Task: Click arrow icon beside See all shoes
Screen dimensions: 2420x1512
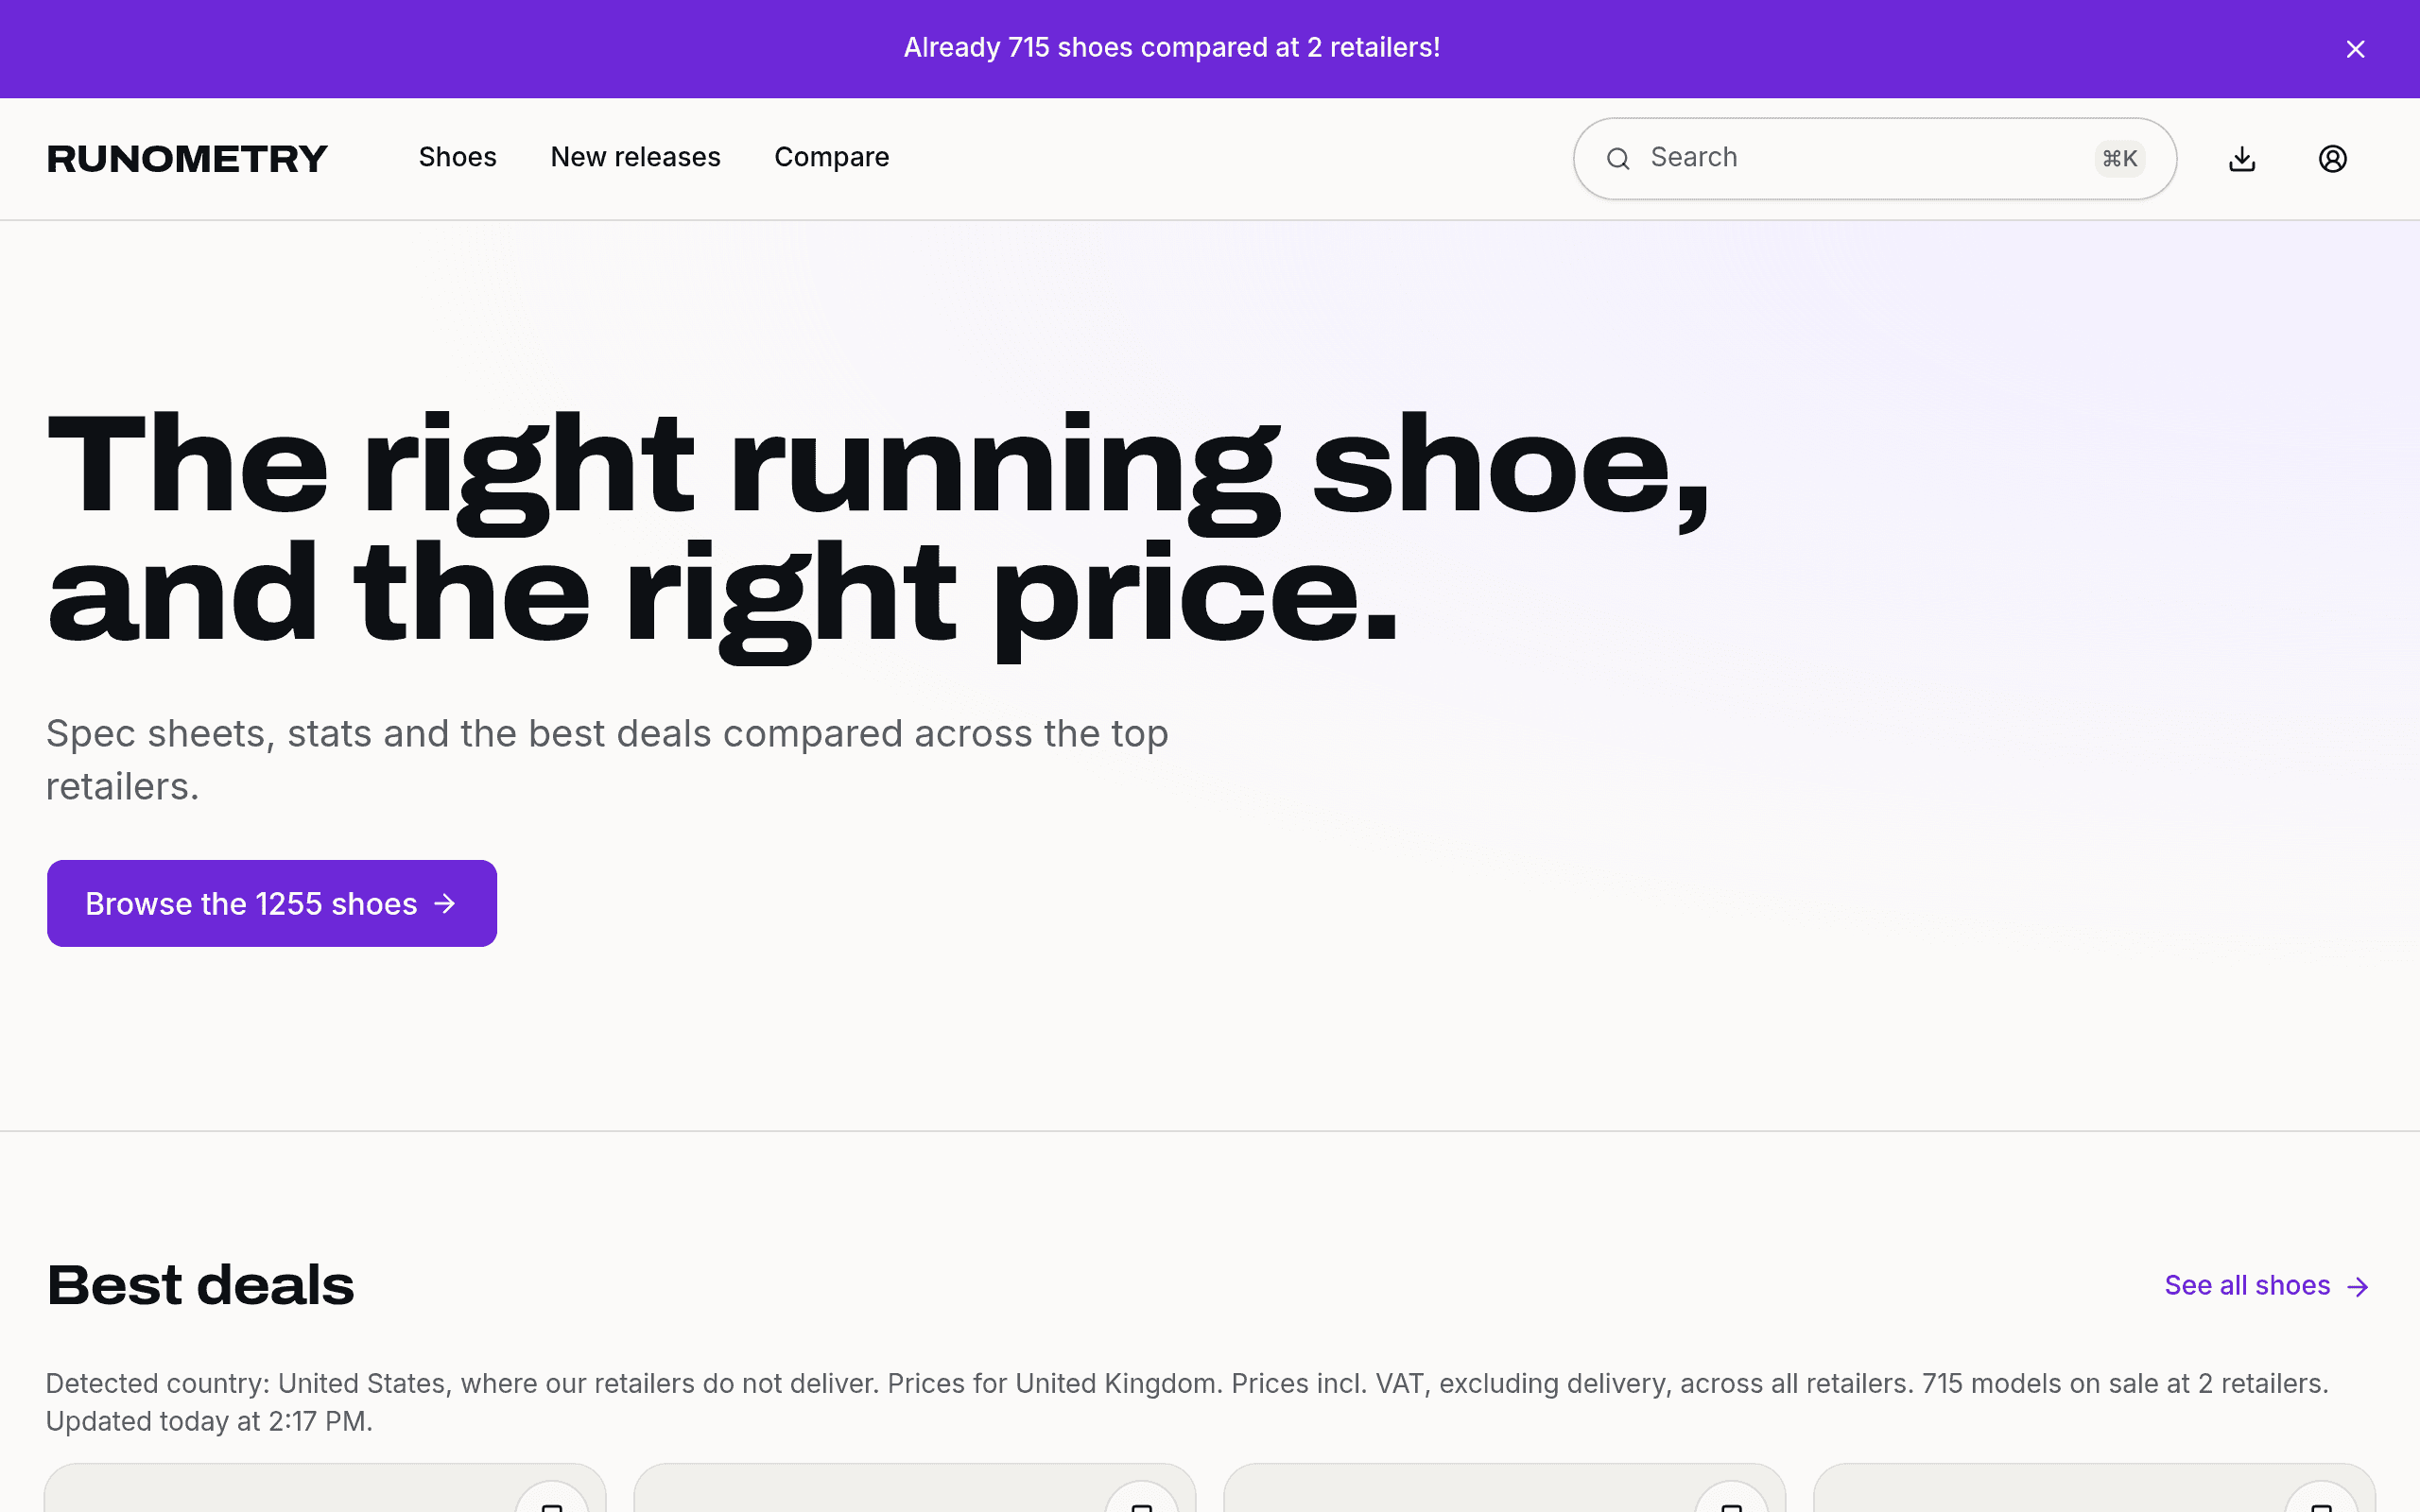Action: click(2358, 1286)
